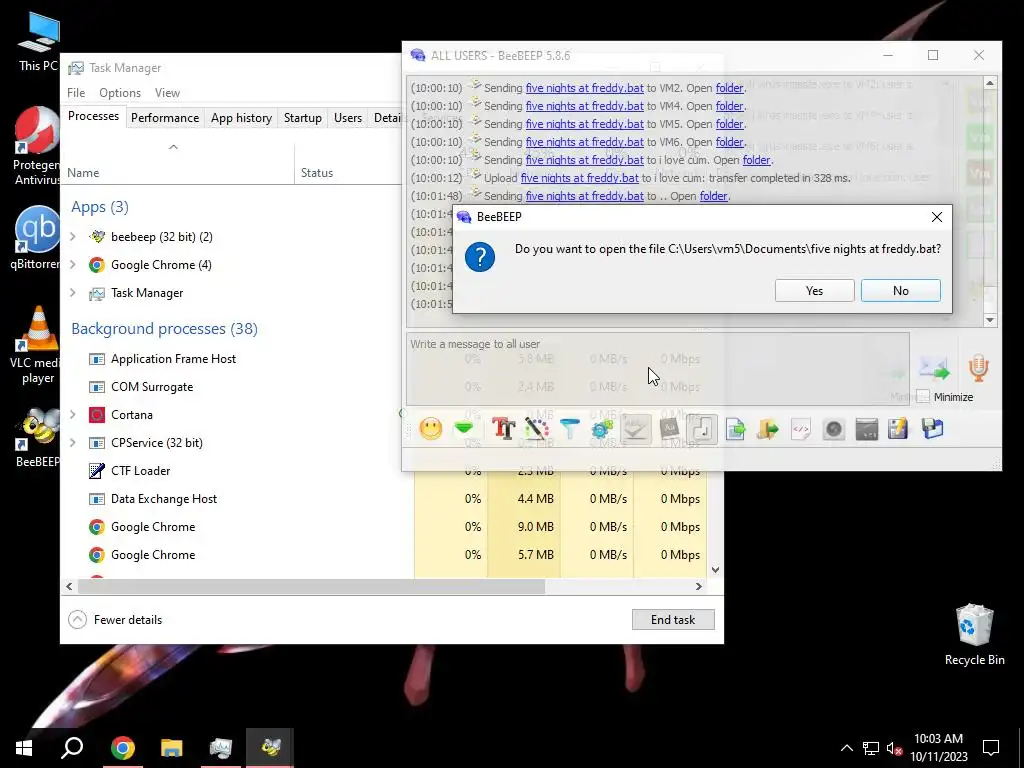Image resolution: width=1024 pixels, height=768 pixels.
Task: Click Yes to open the bat file
Action: [814, 291]
